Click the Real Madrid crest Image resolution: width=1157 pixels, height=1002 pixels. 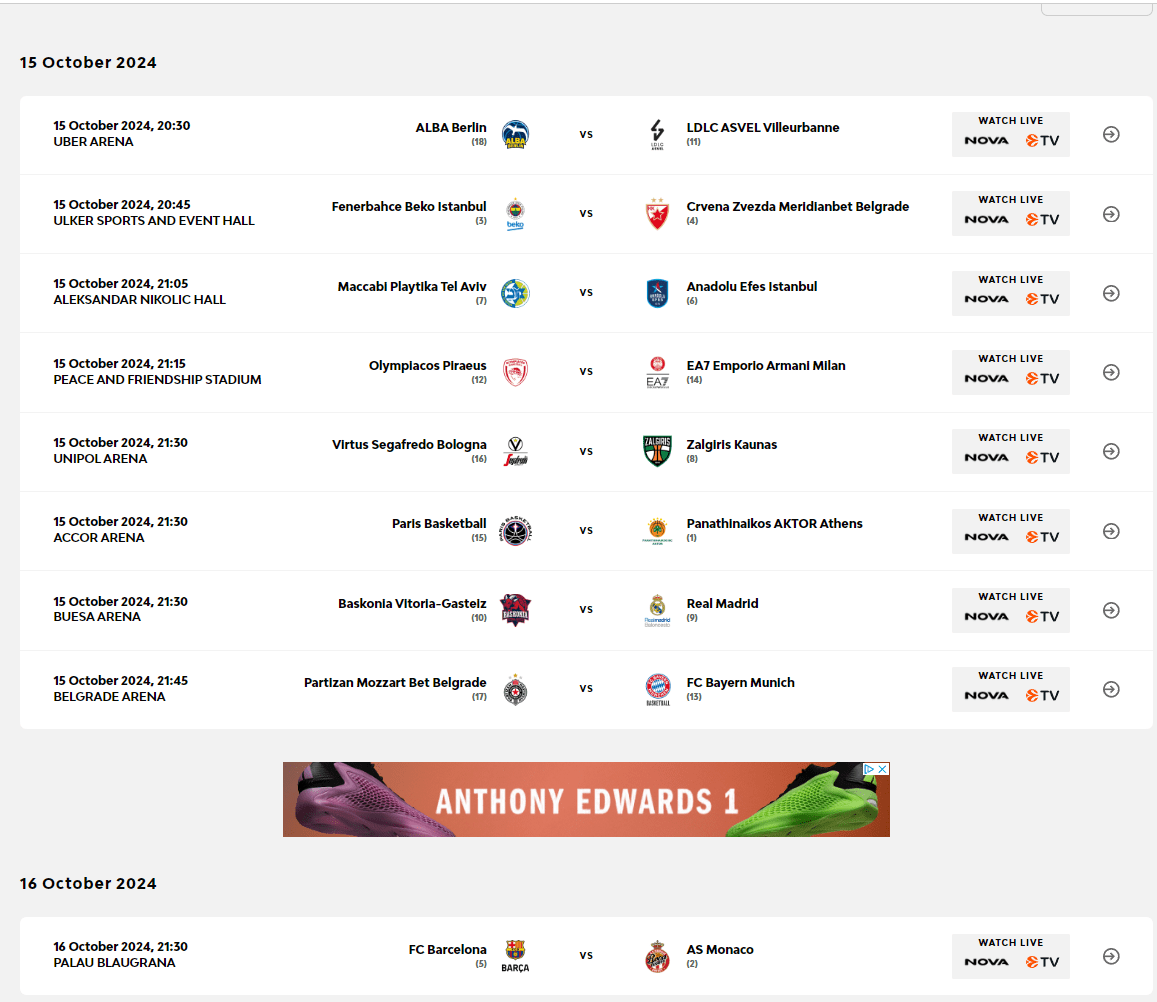[x=656, y=609]
